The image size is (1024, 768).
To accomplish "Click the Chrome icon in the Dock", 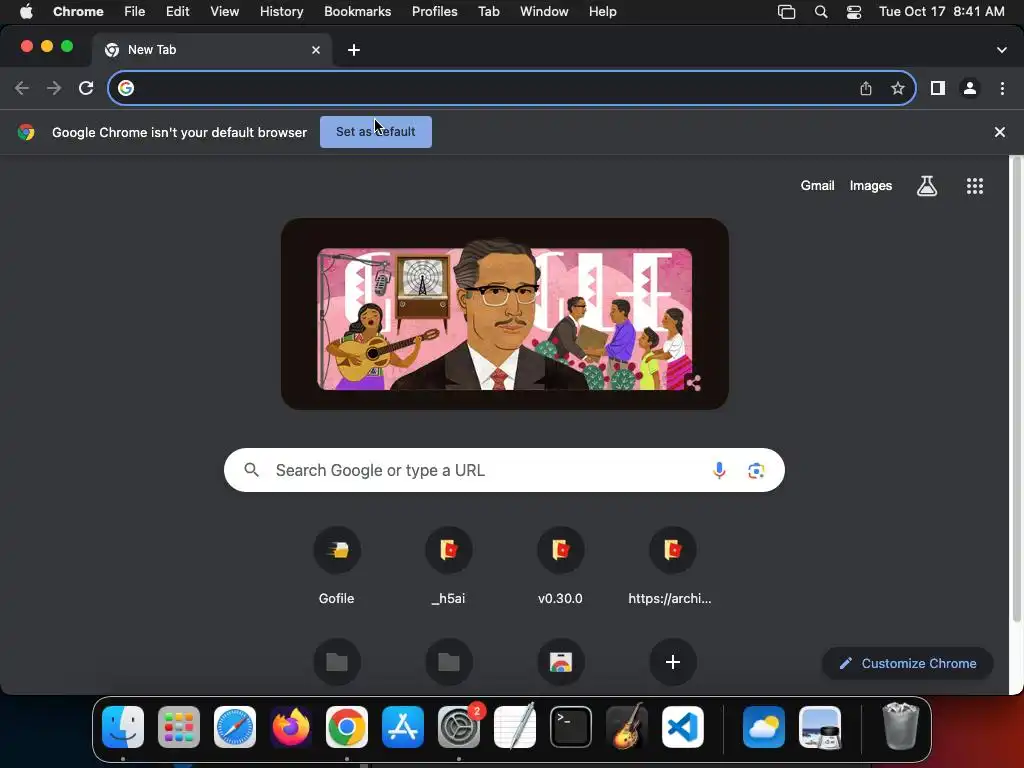I will point(347,727).
